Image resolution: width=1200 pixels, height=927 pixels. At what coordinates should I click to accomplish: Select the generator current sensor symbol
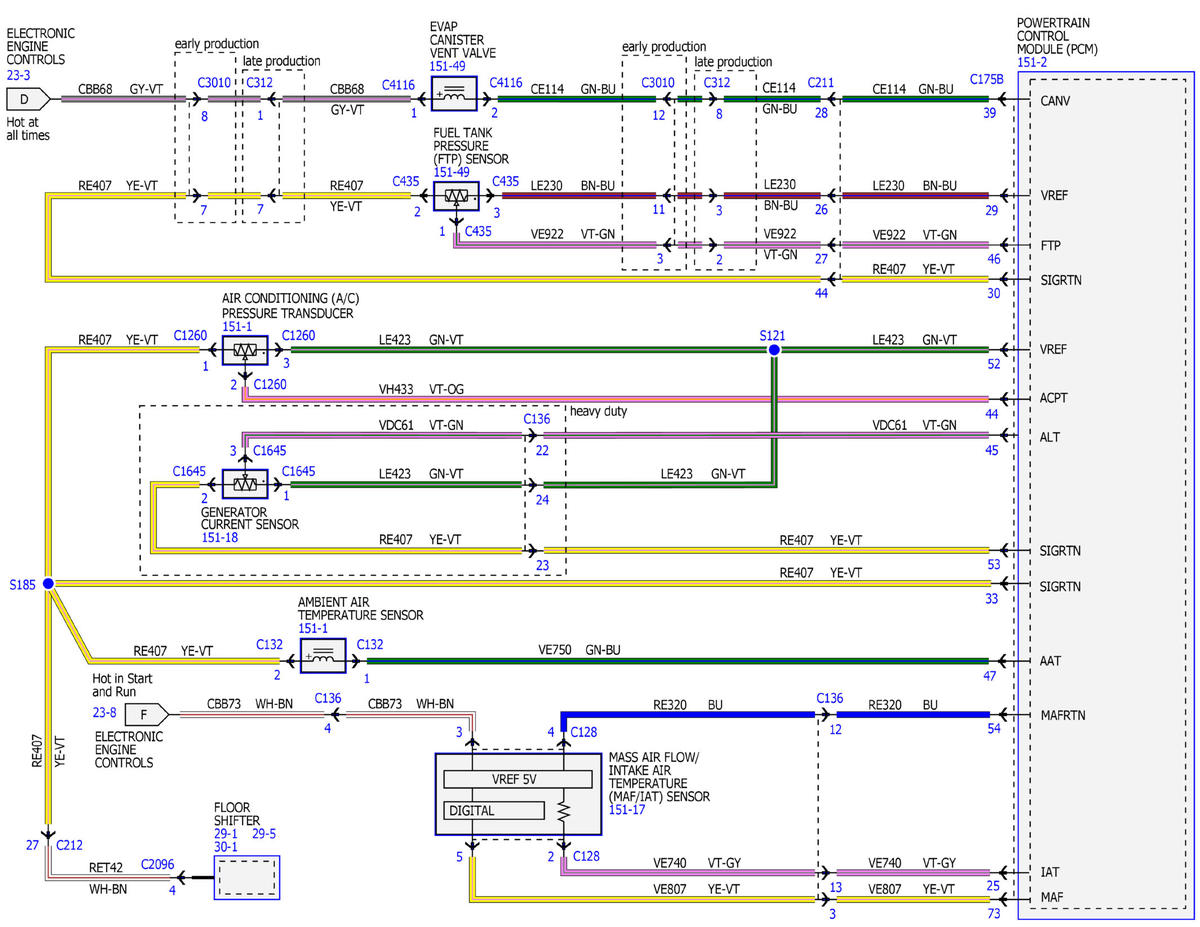point(244,484)
